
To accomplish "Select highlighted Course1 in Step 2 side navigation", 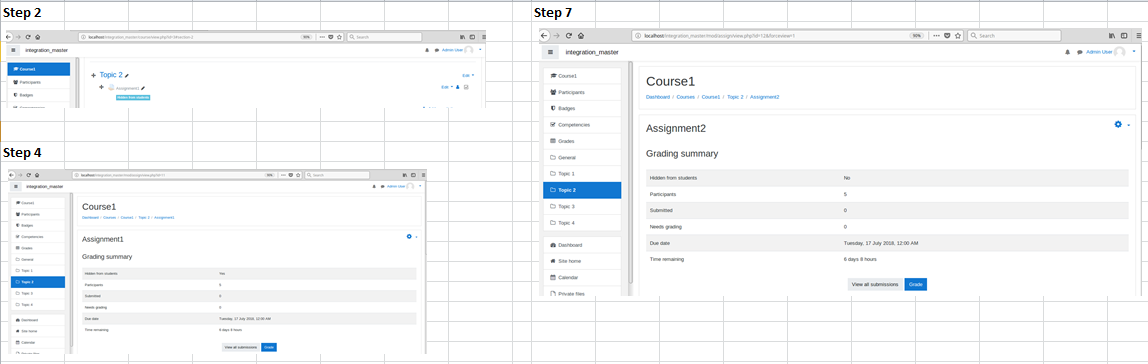I will pos(39,69).
